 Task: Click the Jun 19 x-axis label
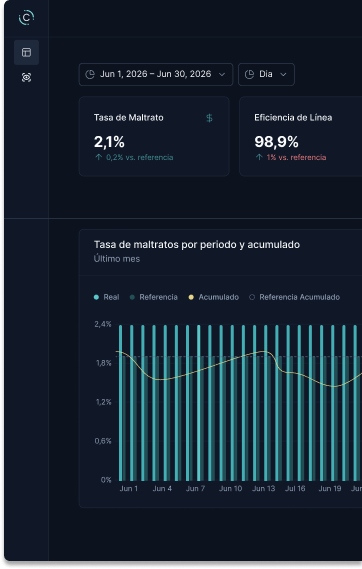(x=330, y=488)
